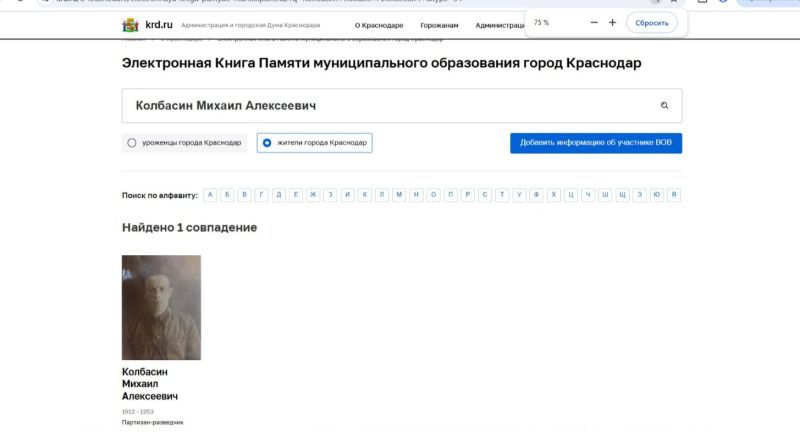Click the Электронная Книга Памяти page heading
Viewport: 800px width, 432px height.
pyautogui.click(x=382, y=63)
